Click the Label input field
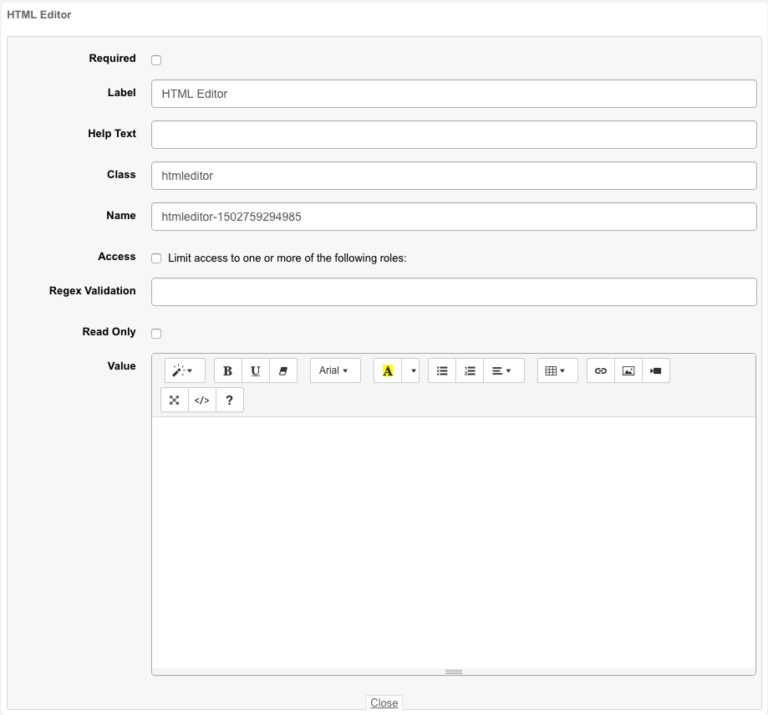The width and height of the screenshot is (768, 715). pyautogui.click(x=454, y=94)
